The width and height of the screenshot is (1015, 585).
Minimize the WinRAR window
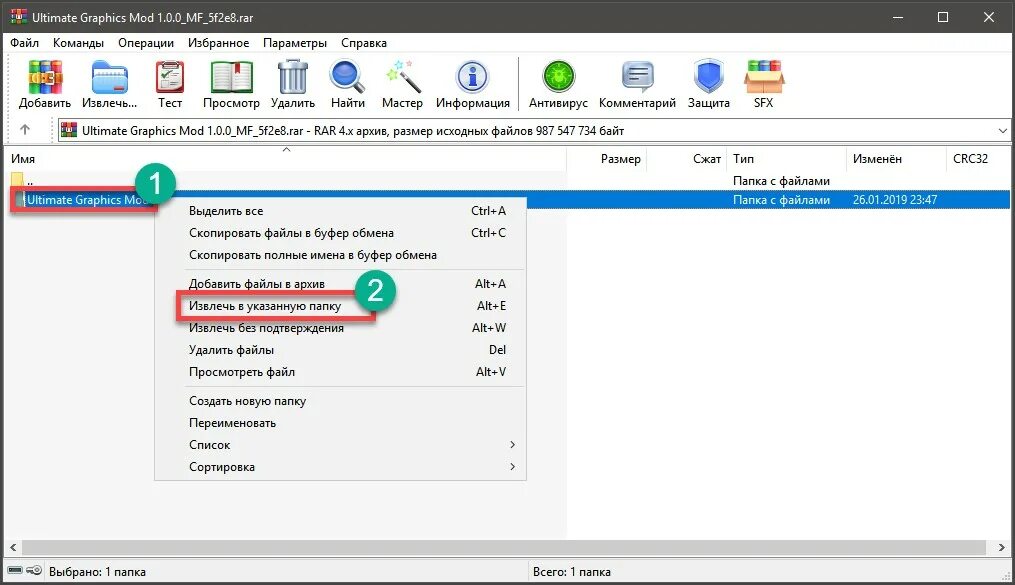(898, 17)
